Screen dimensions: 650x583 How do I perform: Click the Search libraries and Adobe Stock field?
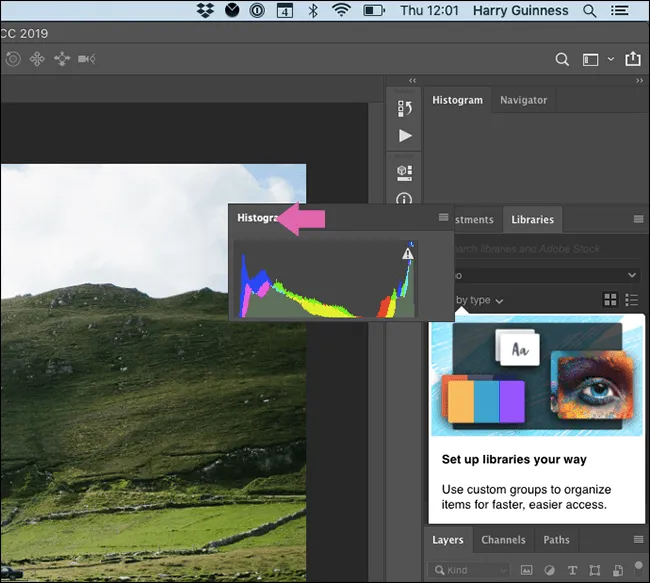click(540, 248)
